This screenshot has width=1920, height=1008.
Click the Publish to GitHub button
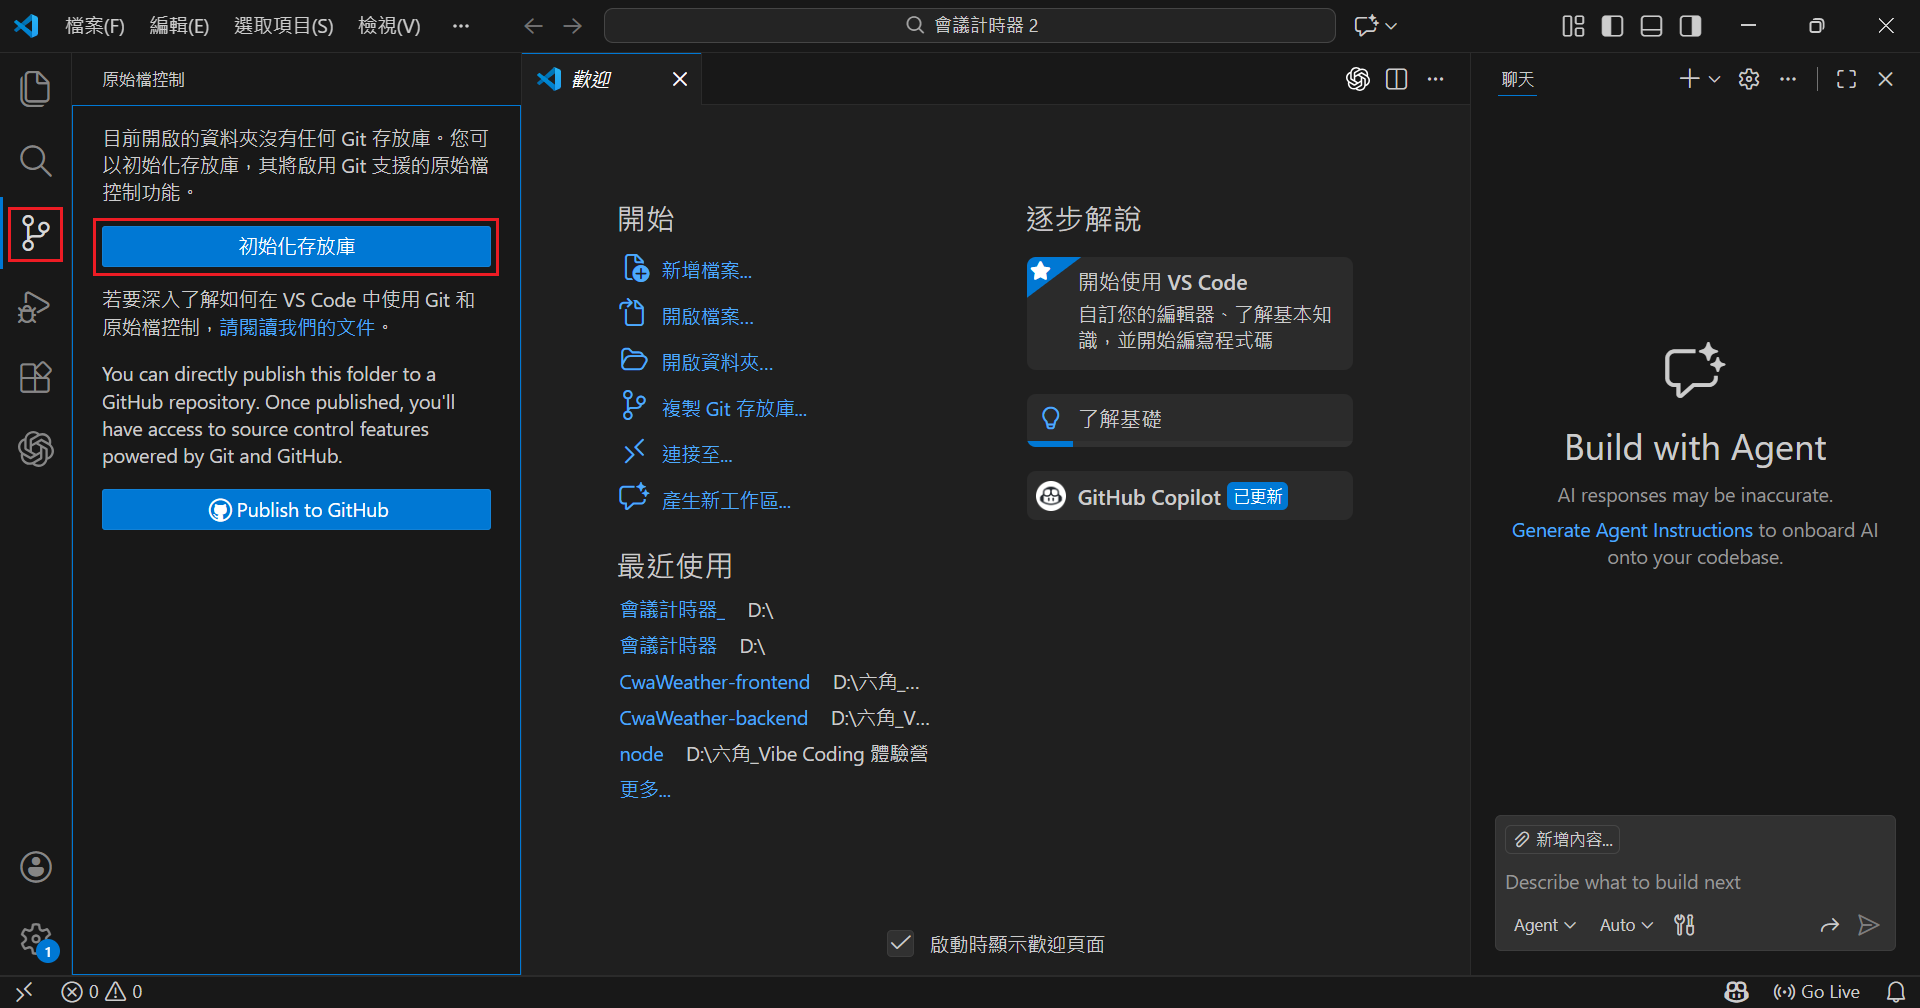click(x=296, y=510)
